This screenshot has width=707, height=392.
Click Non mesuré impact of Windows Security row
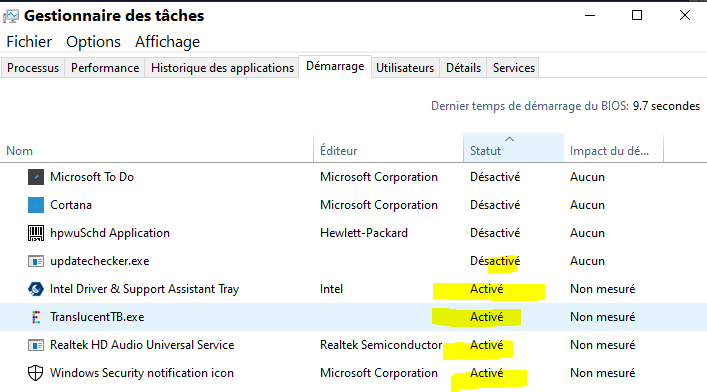click(x=602, y=373)
